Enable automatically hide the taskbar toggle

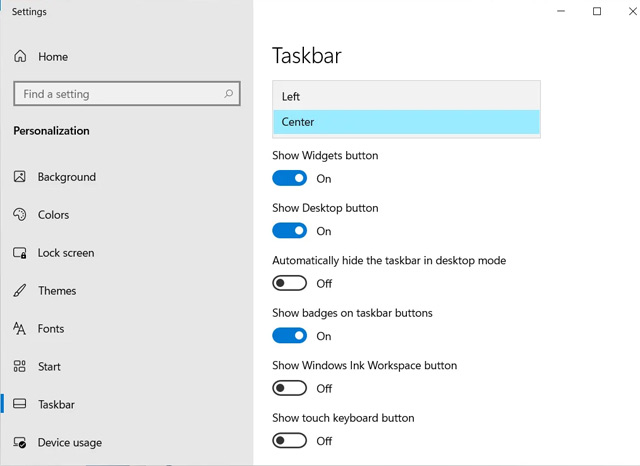[x=289, y=283]
